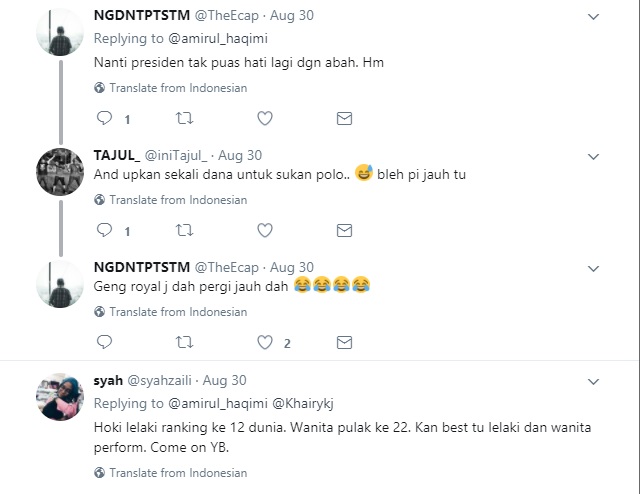
Task: Send first NGDNTPTSTM tweet via direct message
Action: point(344,118)
